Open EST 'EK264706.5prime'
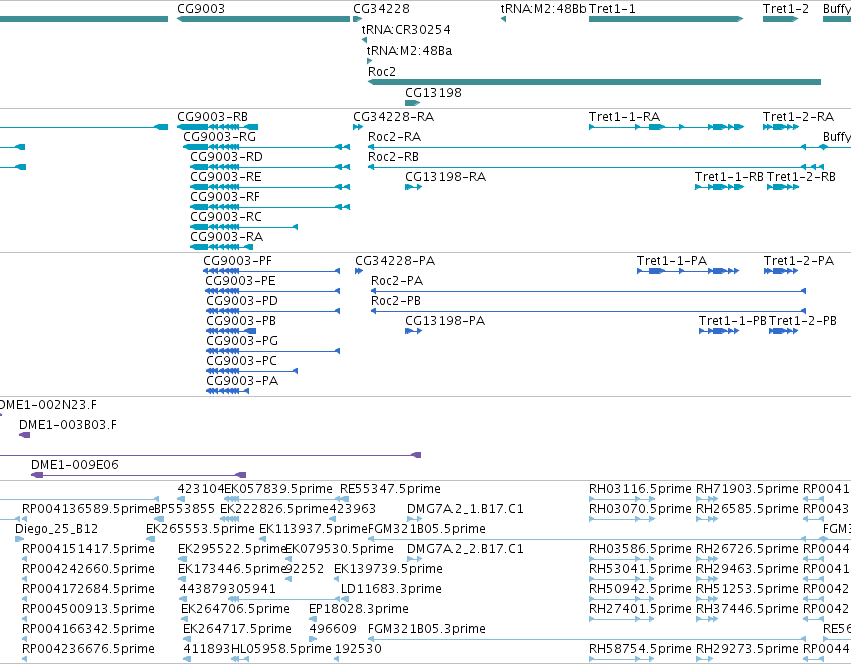Screen dimensions: 851x664 coord(235,609)
